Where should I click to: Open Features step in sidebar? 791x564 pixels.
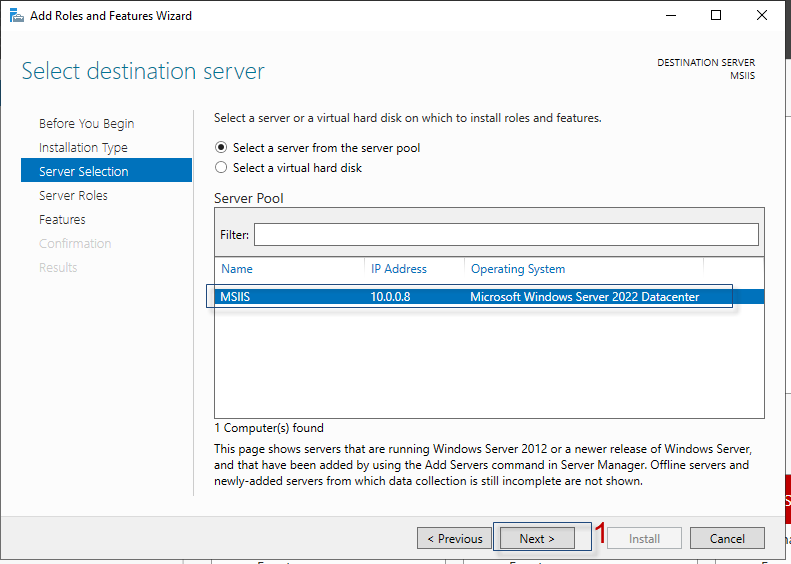62,219
